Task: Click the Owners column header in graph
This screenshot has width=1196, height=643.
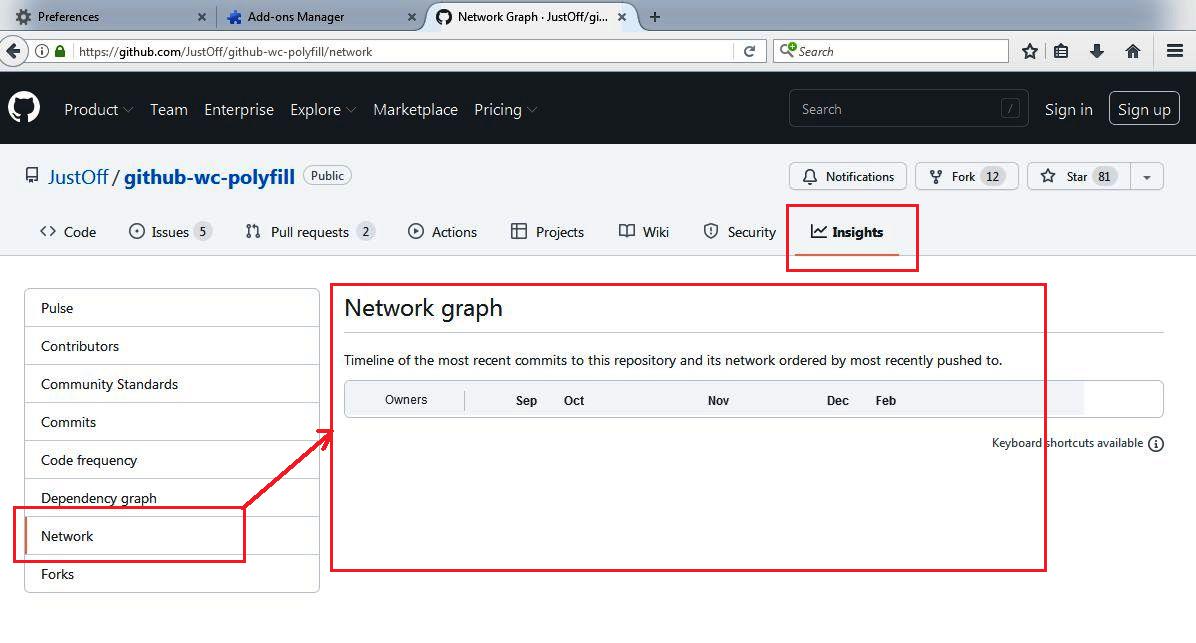Action: (x=406, y=400)
